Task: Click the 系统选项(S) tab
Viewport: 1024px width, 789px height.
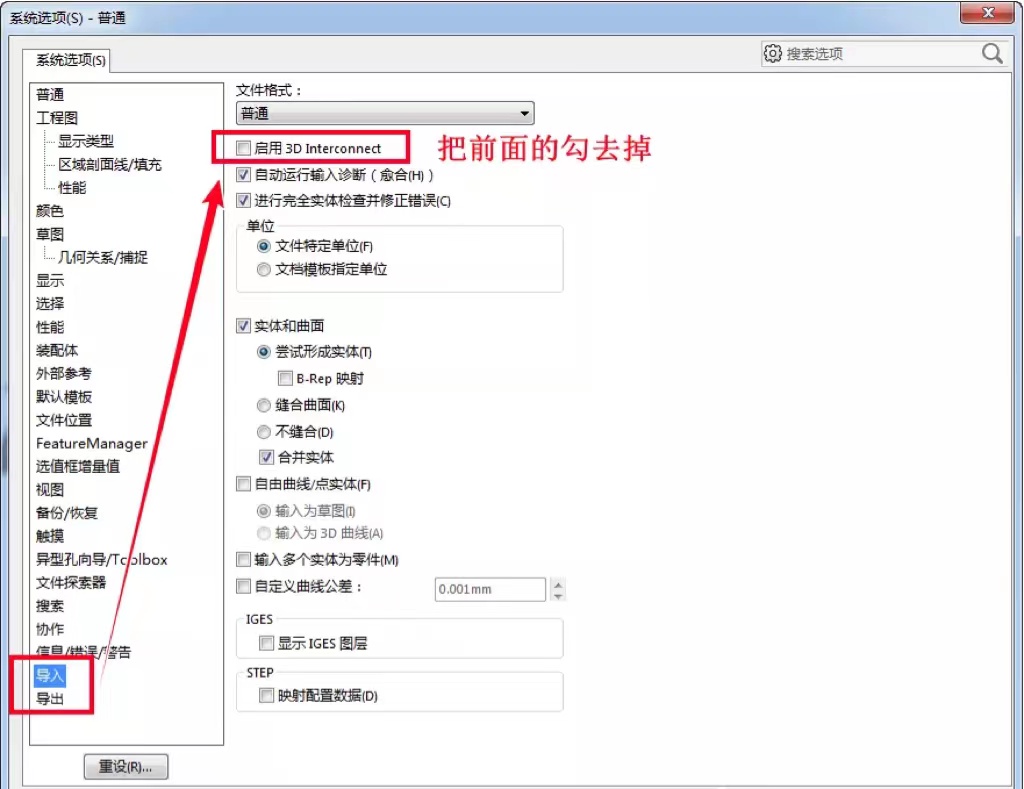Action: pyautogui.click(x=70, y=61)
